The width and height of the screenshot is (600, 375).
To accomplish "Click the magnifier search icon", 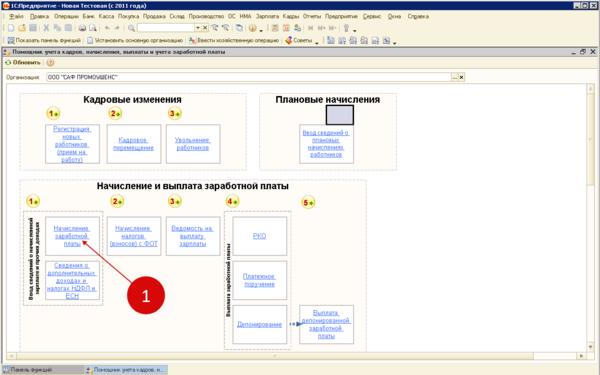I will 131,28.
